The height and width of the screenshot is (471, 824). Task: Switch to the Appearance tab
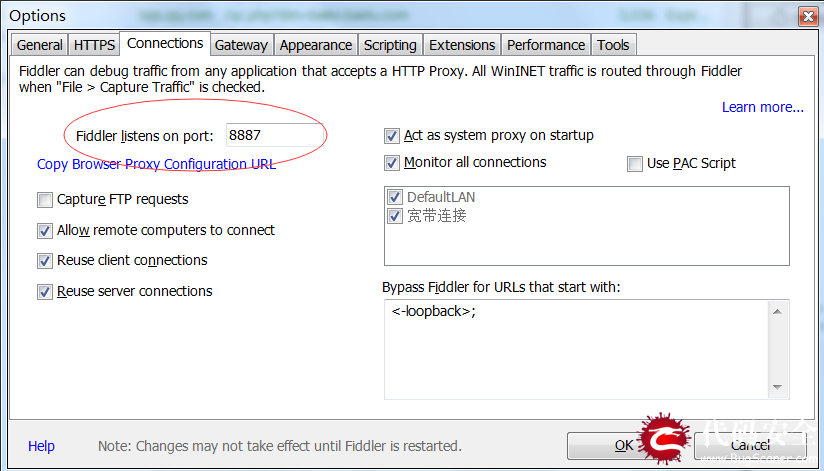pos(316,45)
